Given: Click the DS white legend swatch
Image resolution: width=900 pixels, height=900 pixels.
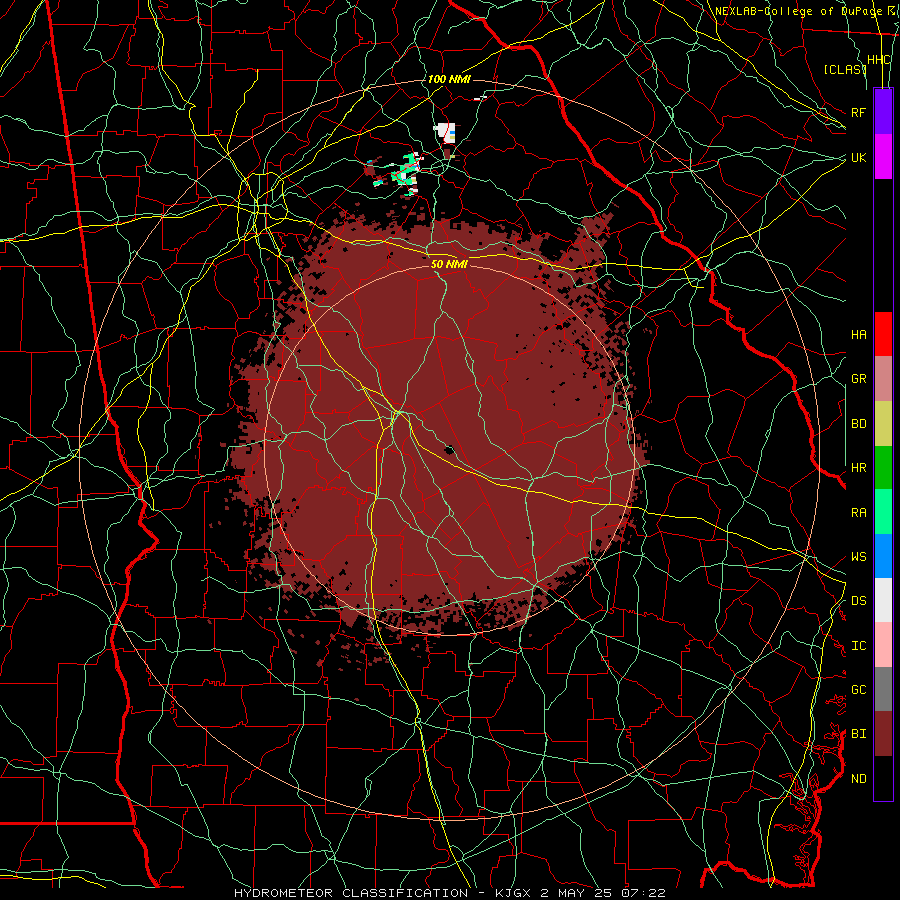Looking at the screenshot, I should point(883,600).
